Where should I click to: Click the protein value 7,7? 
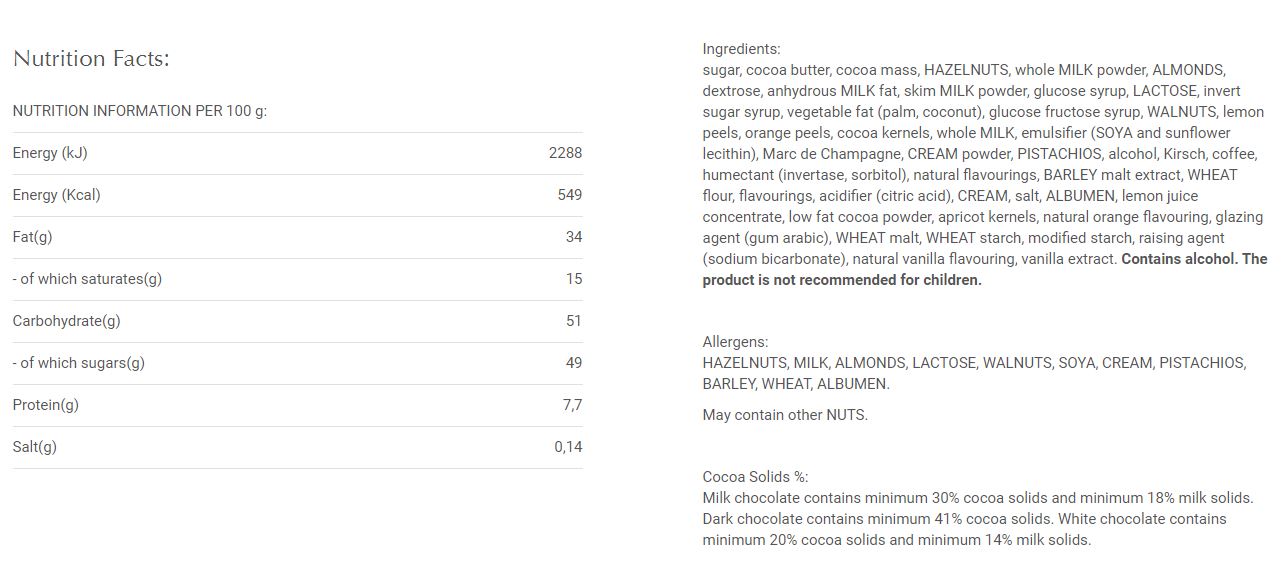coord(572,405)
